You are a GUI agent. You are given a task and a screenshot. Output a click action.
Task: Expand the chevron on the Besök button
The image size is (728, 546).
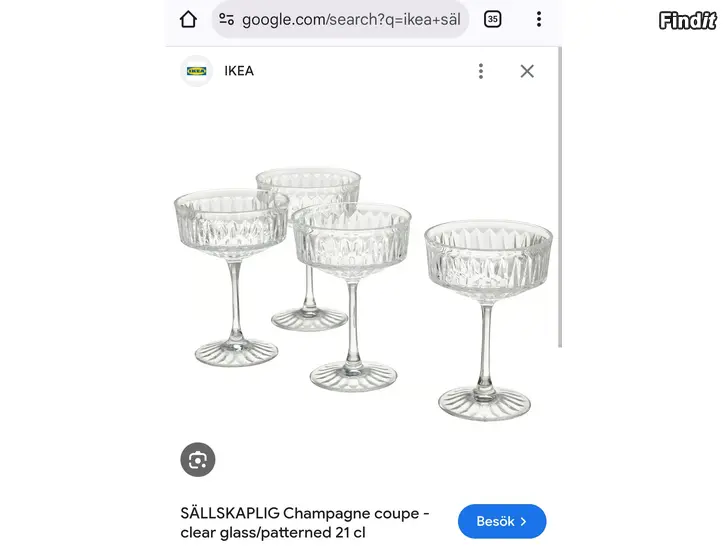coord(524,521)
